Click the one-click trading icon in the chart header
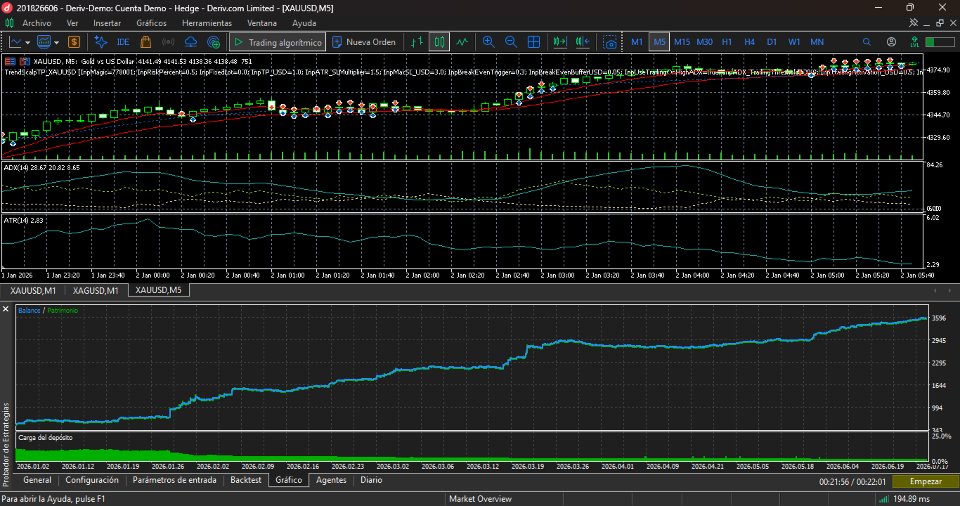 pos(24,61)
